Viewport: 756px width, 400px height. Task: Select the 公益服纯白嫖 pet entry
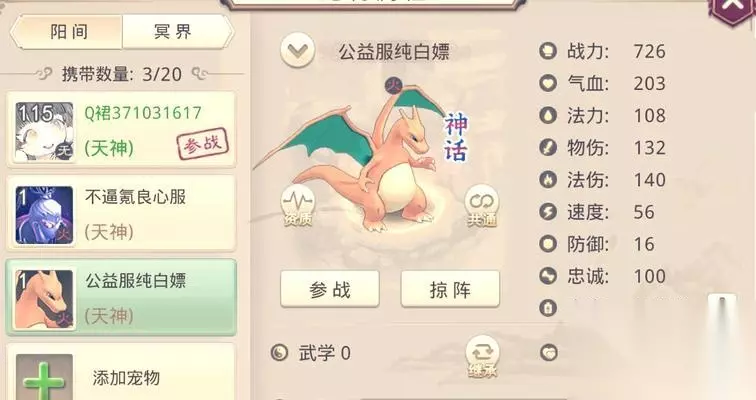121,298
